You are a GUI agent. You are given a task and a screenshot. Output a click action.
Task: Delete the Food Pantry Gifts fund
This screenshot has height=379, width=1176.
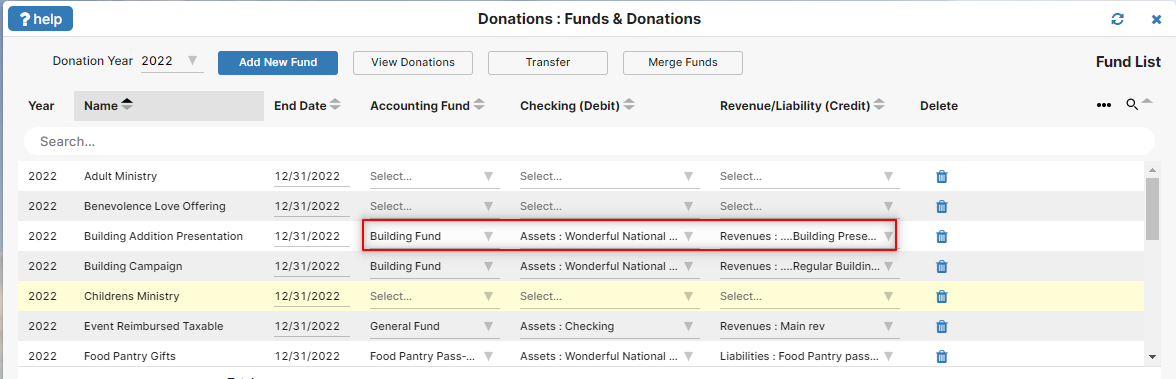coord(942,356)
